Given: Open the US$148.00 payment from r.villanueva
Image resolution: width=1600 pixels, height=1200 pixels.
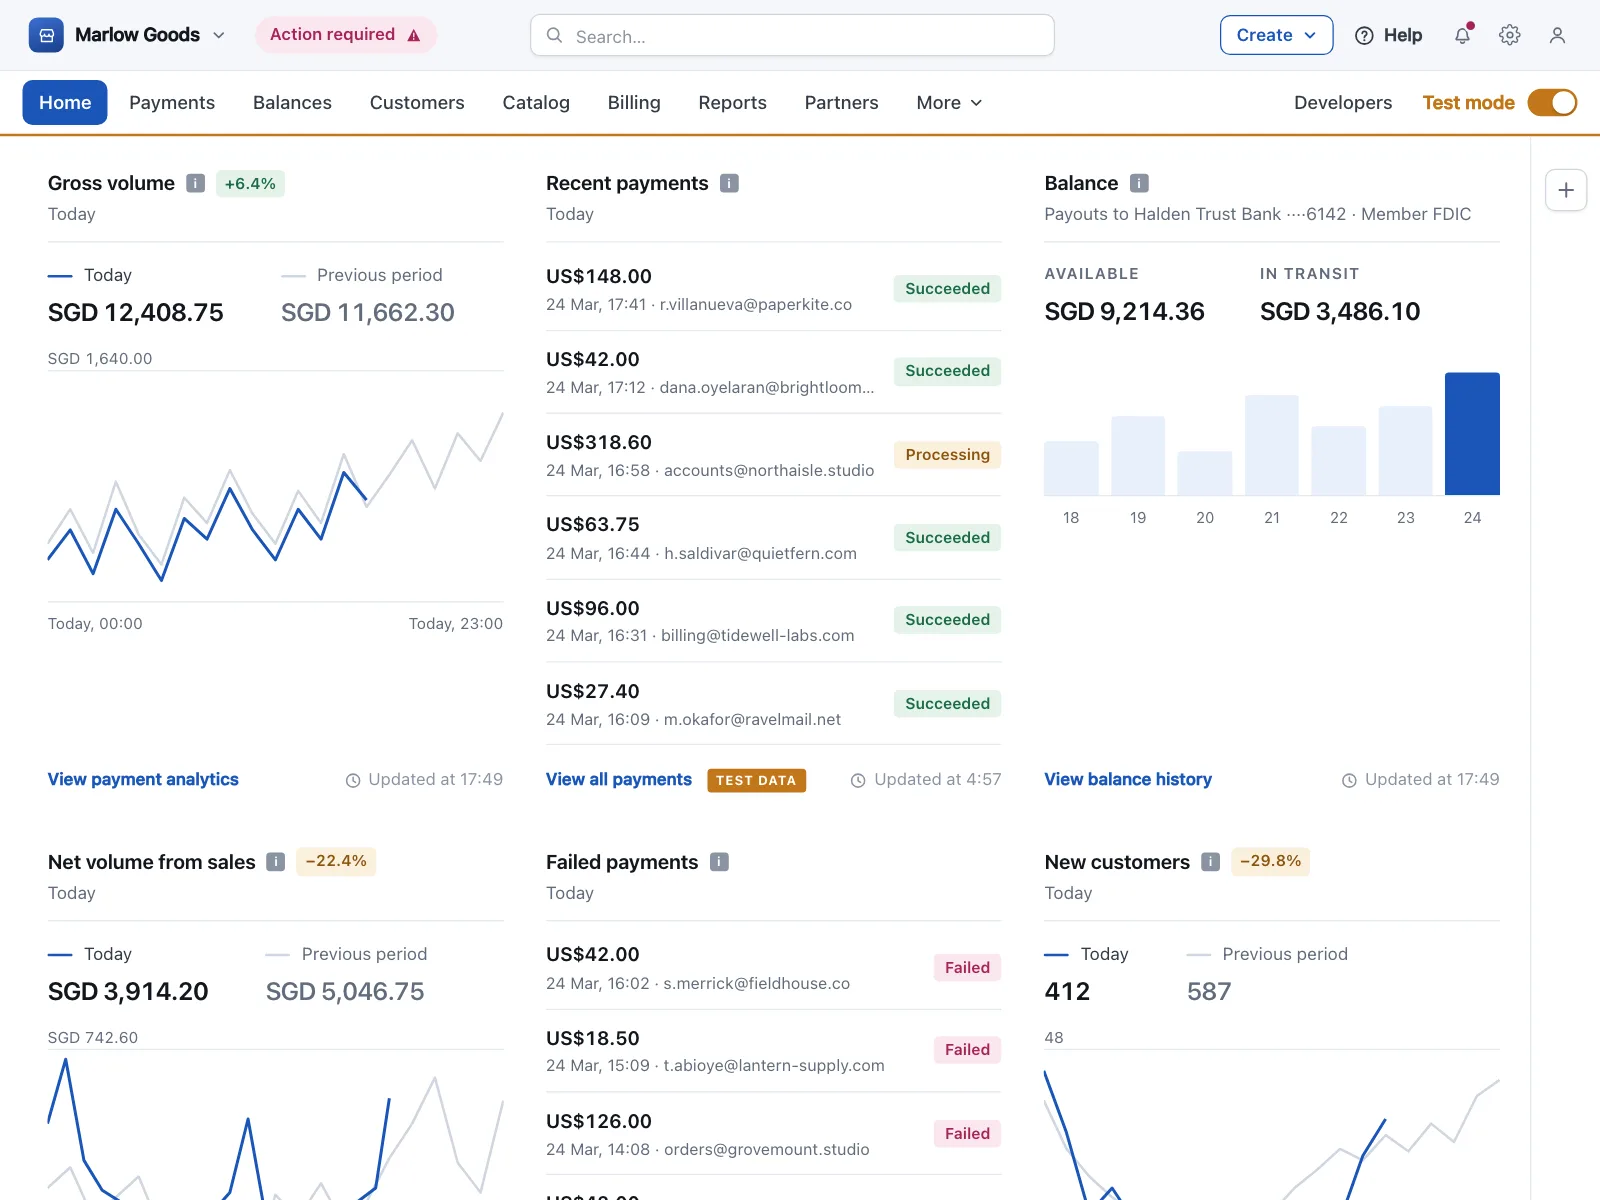Looking at the screenshot, I should coord(773,289).
